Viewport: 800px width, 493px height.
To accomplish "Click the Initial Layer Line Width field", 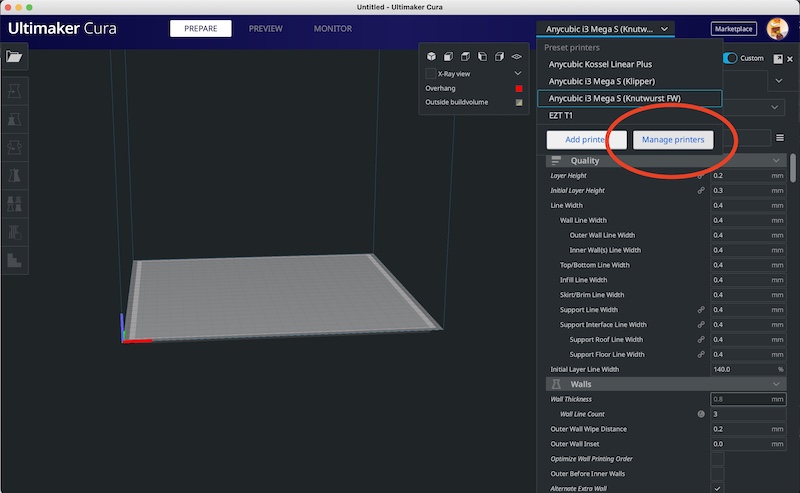I will (748, 369).
